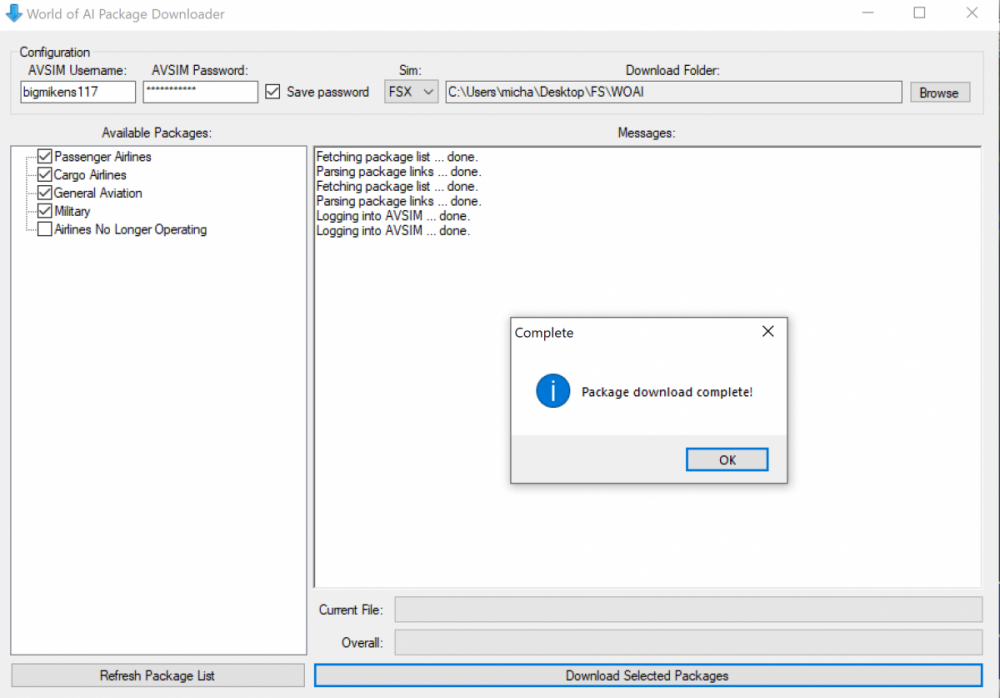This screenshot has height=698, width=1000.
Task: Uncheck the General Aviation checkbox
Action: tap(44, 193)
